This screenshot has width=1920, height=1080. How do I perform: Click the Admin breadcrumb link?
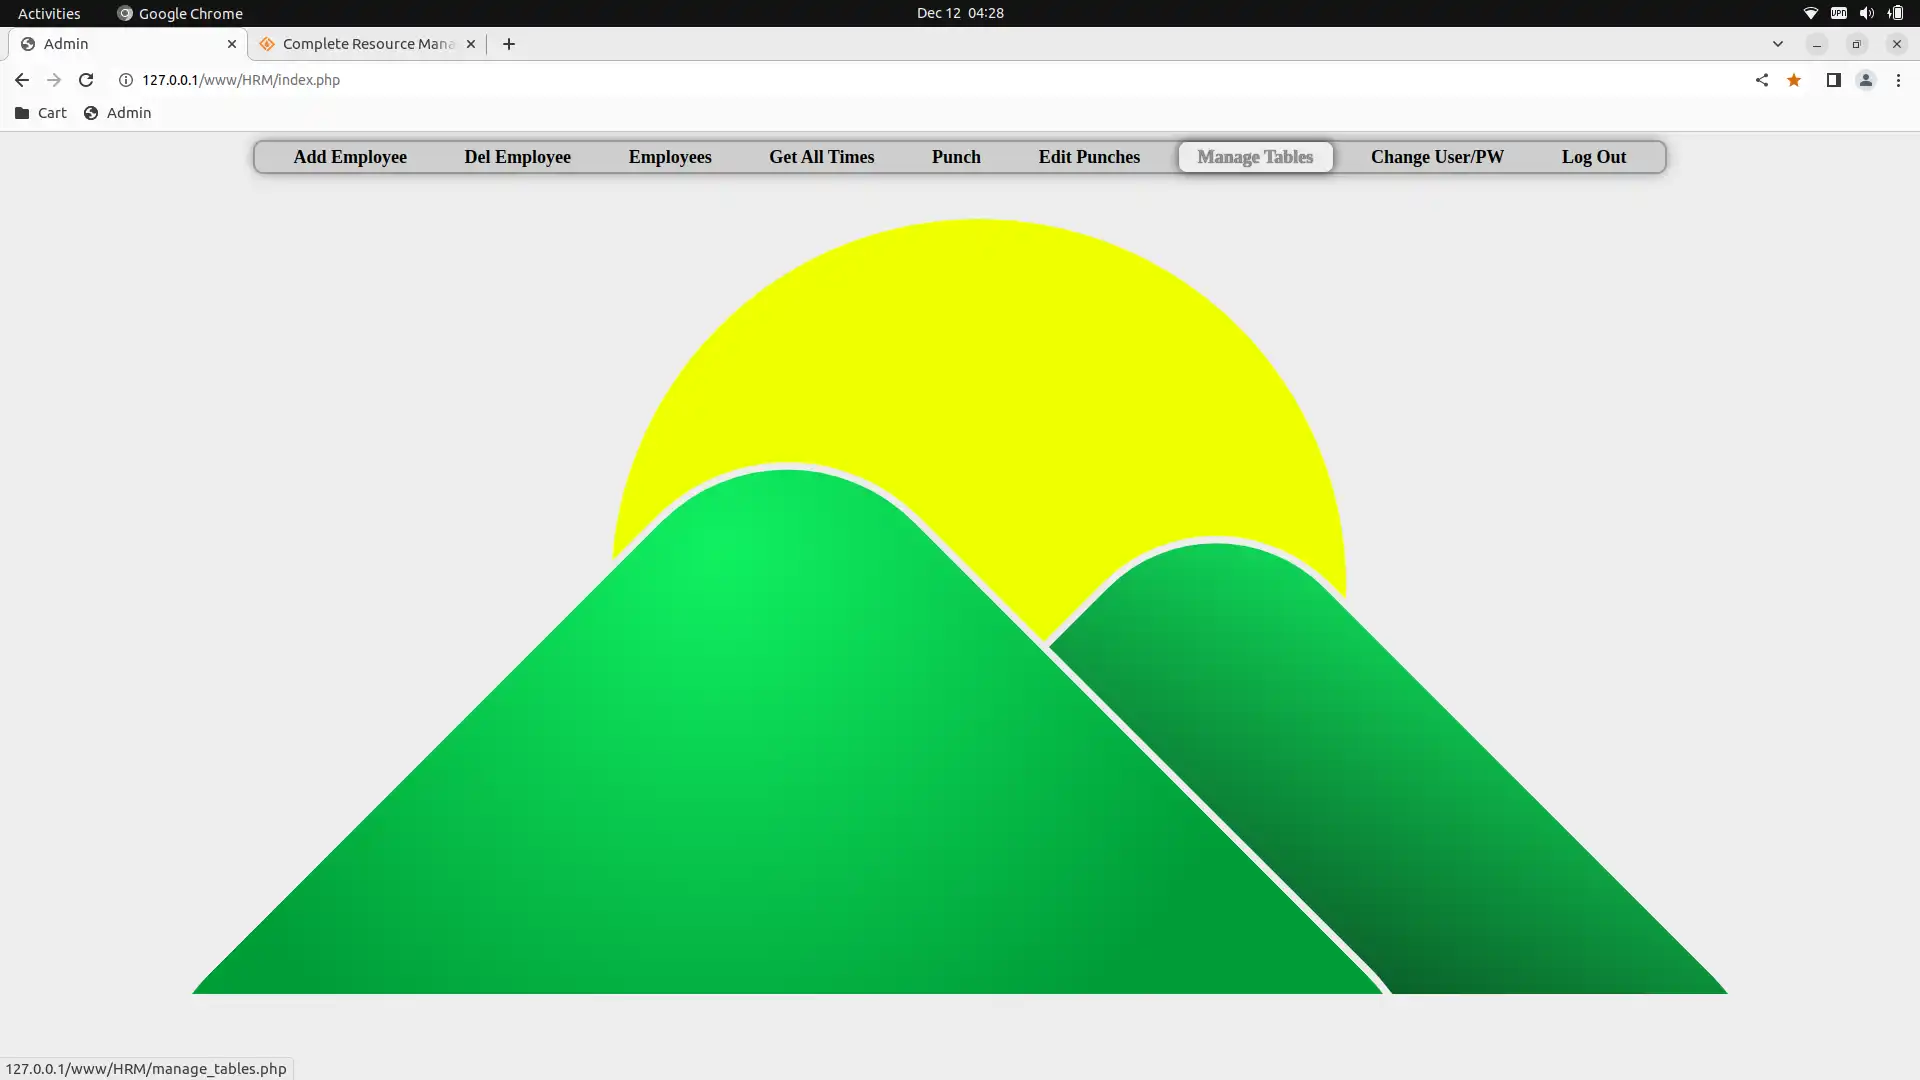128,113
